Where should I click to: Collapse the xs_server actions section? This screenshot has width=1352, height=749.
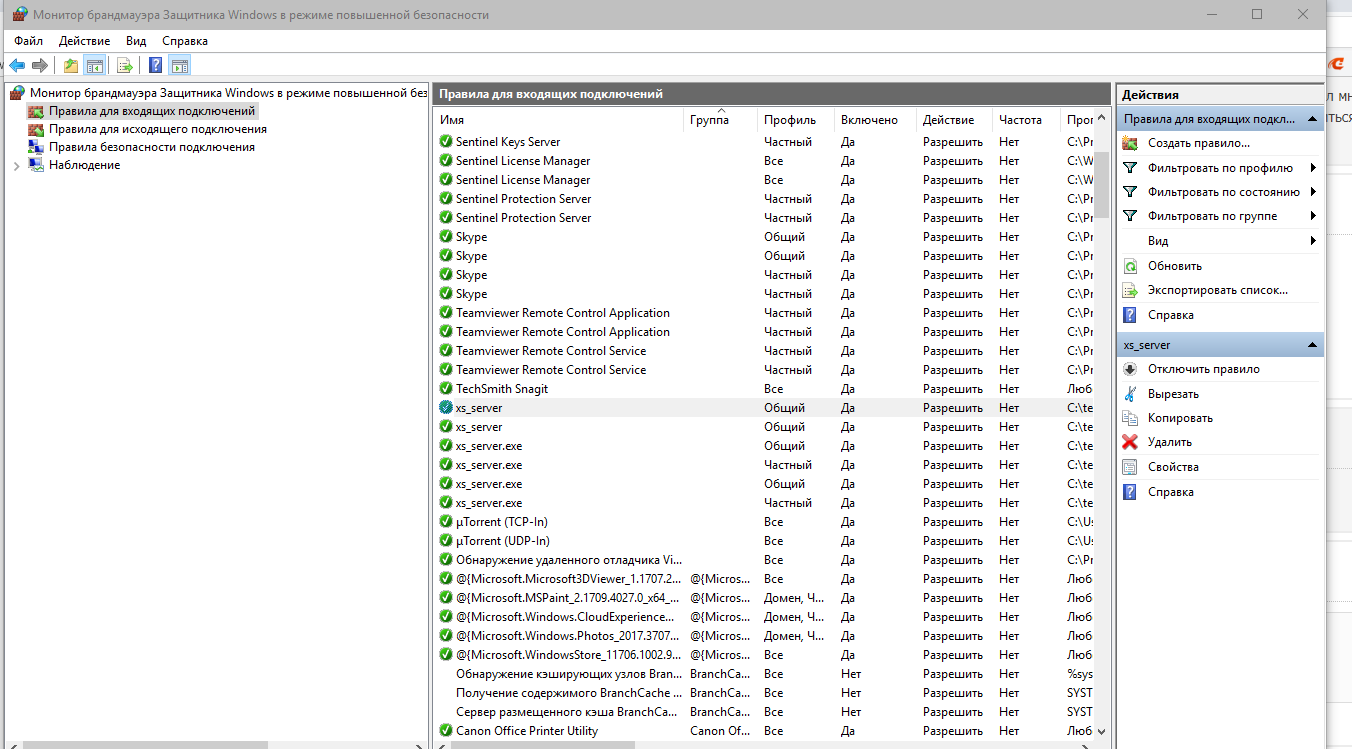point(1311,345)
